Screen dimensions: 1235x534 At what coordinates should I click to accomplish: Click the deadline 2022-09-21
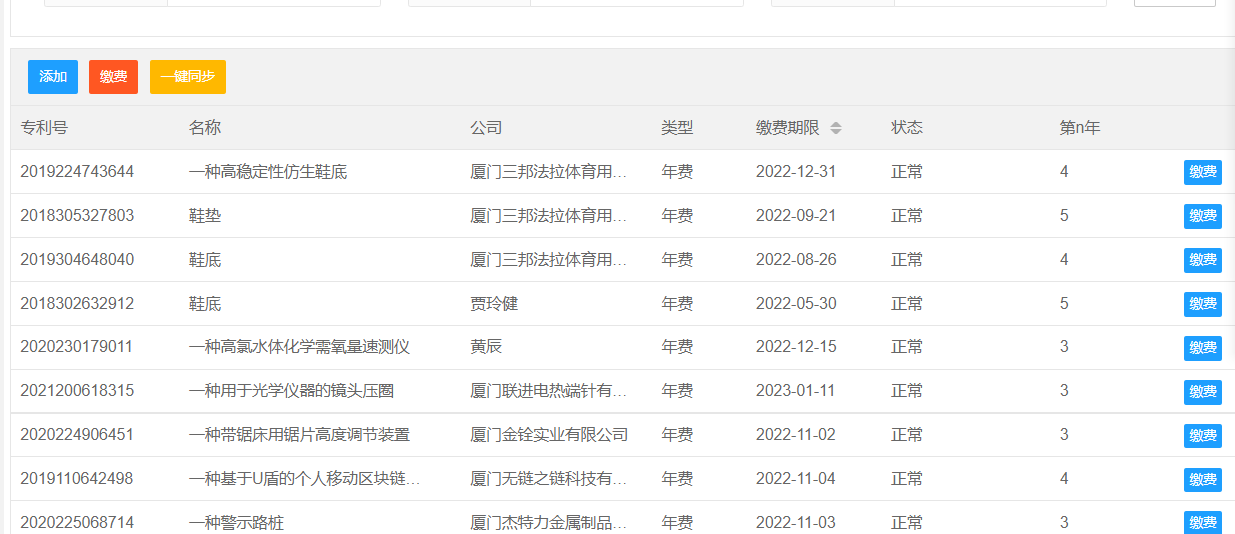click(796, 216)
